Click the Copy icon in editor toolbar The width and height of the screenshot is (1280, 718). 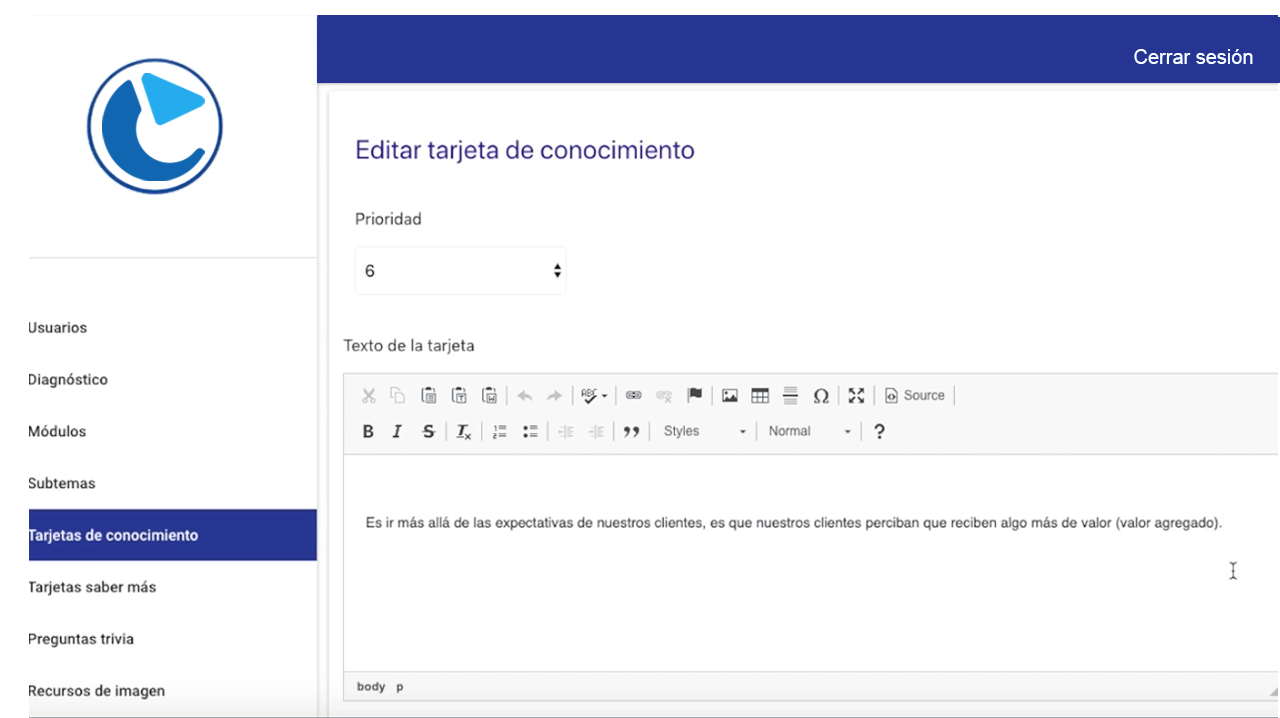[398, 395]
